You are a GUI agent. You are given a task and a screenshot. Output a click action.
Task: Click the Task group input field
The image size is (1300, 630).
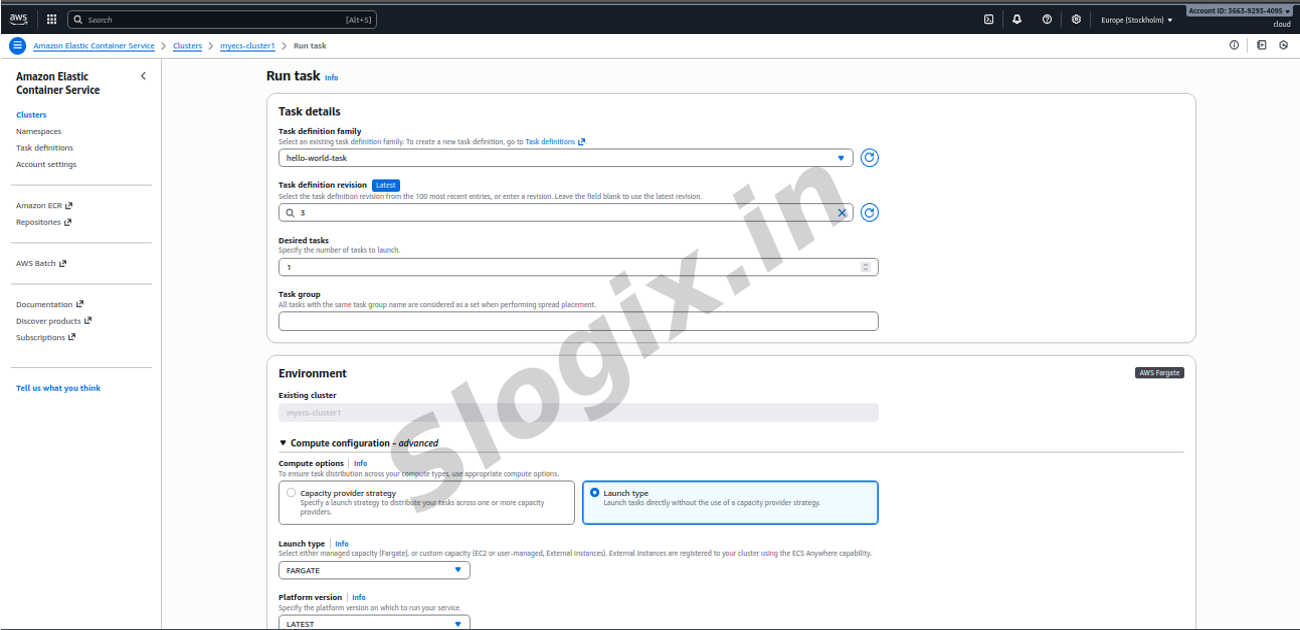[x=578, y=321]
